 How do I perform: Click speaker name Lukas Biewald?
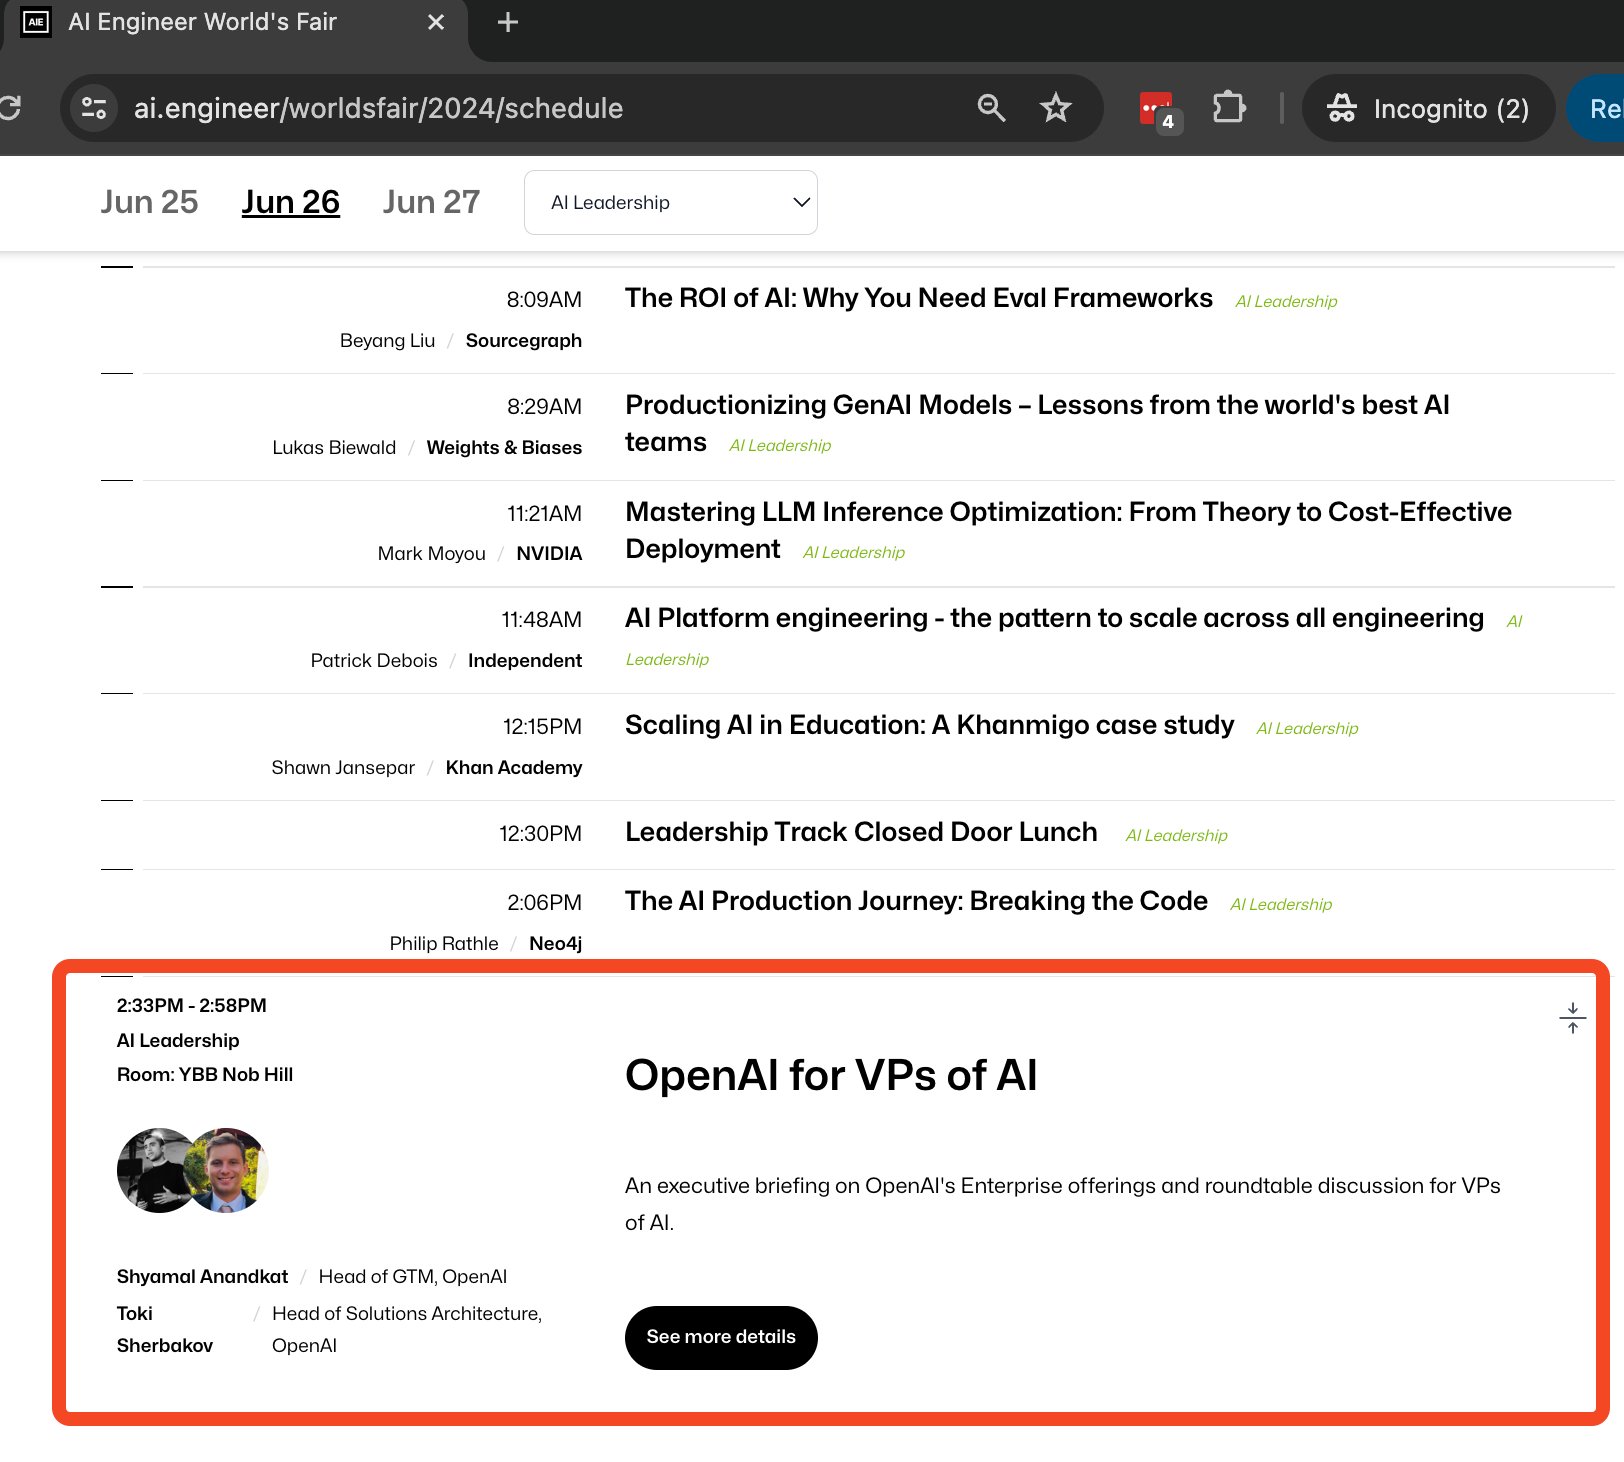click(x=334, y=447)
